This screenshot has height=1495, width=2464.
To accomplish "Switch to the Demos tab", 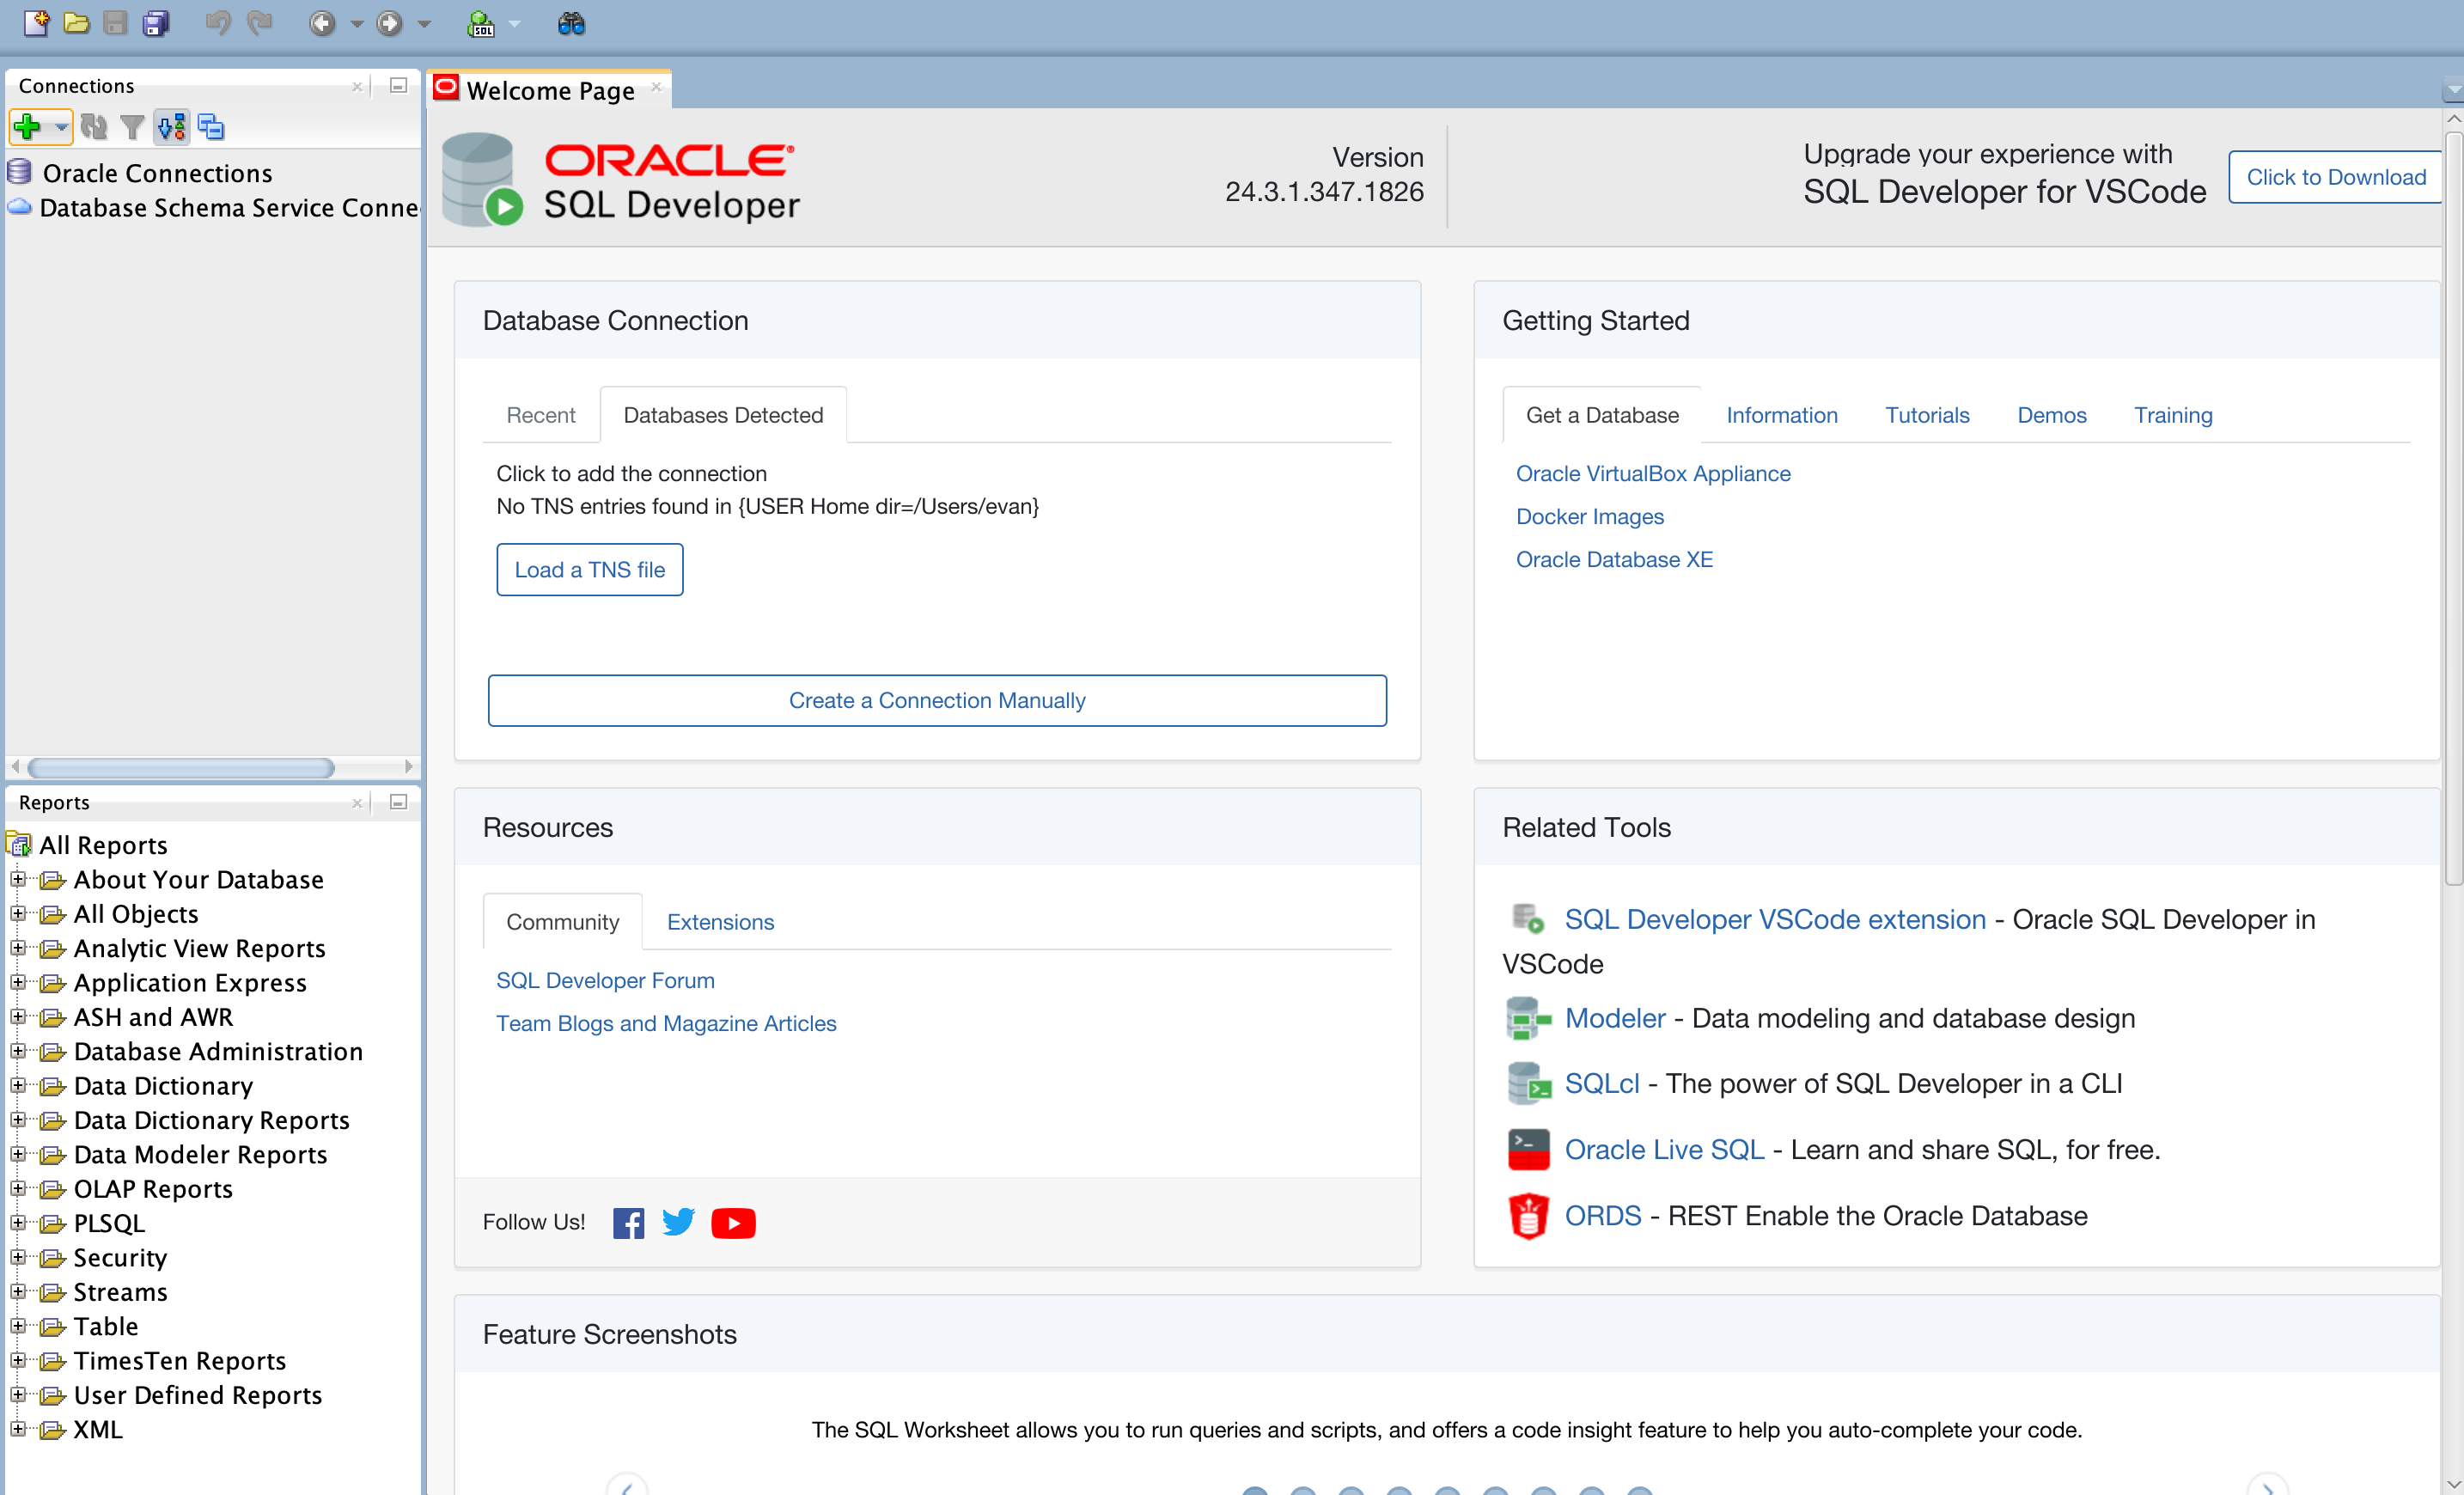I will 2052,415.
